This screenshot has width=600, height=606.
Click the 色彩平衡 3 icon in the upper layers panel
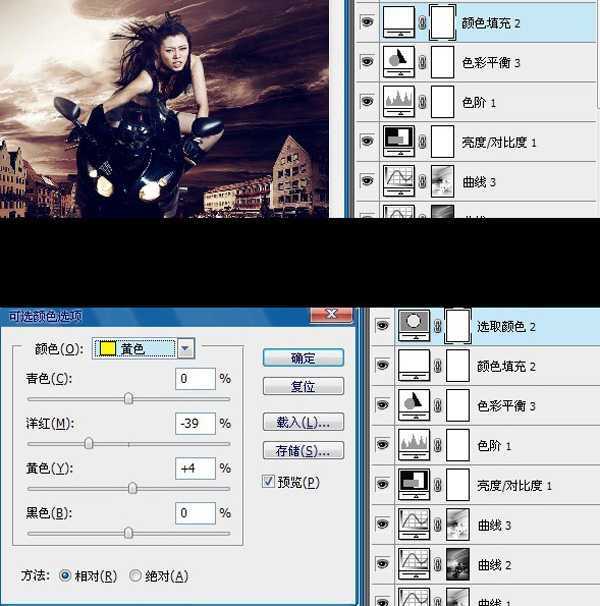pyautogui.click(x=400, y=62)
